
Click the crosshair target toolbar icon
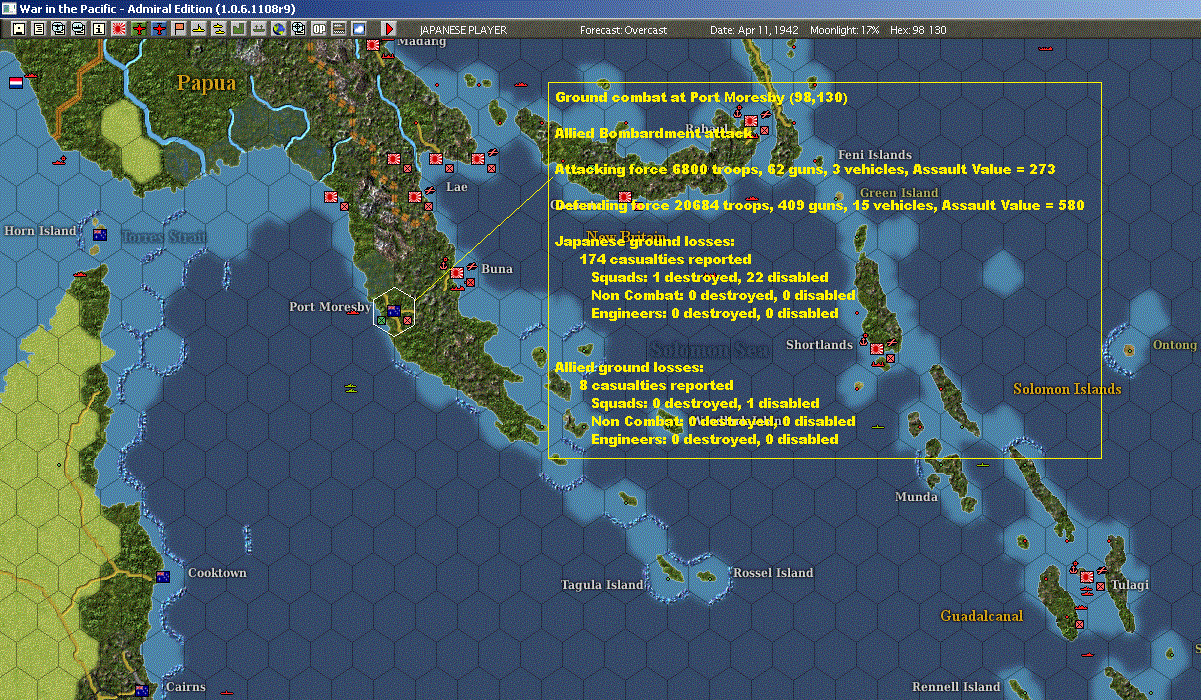click(298, 29)
